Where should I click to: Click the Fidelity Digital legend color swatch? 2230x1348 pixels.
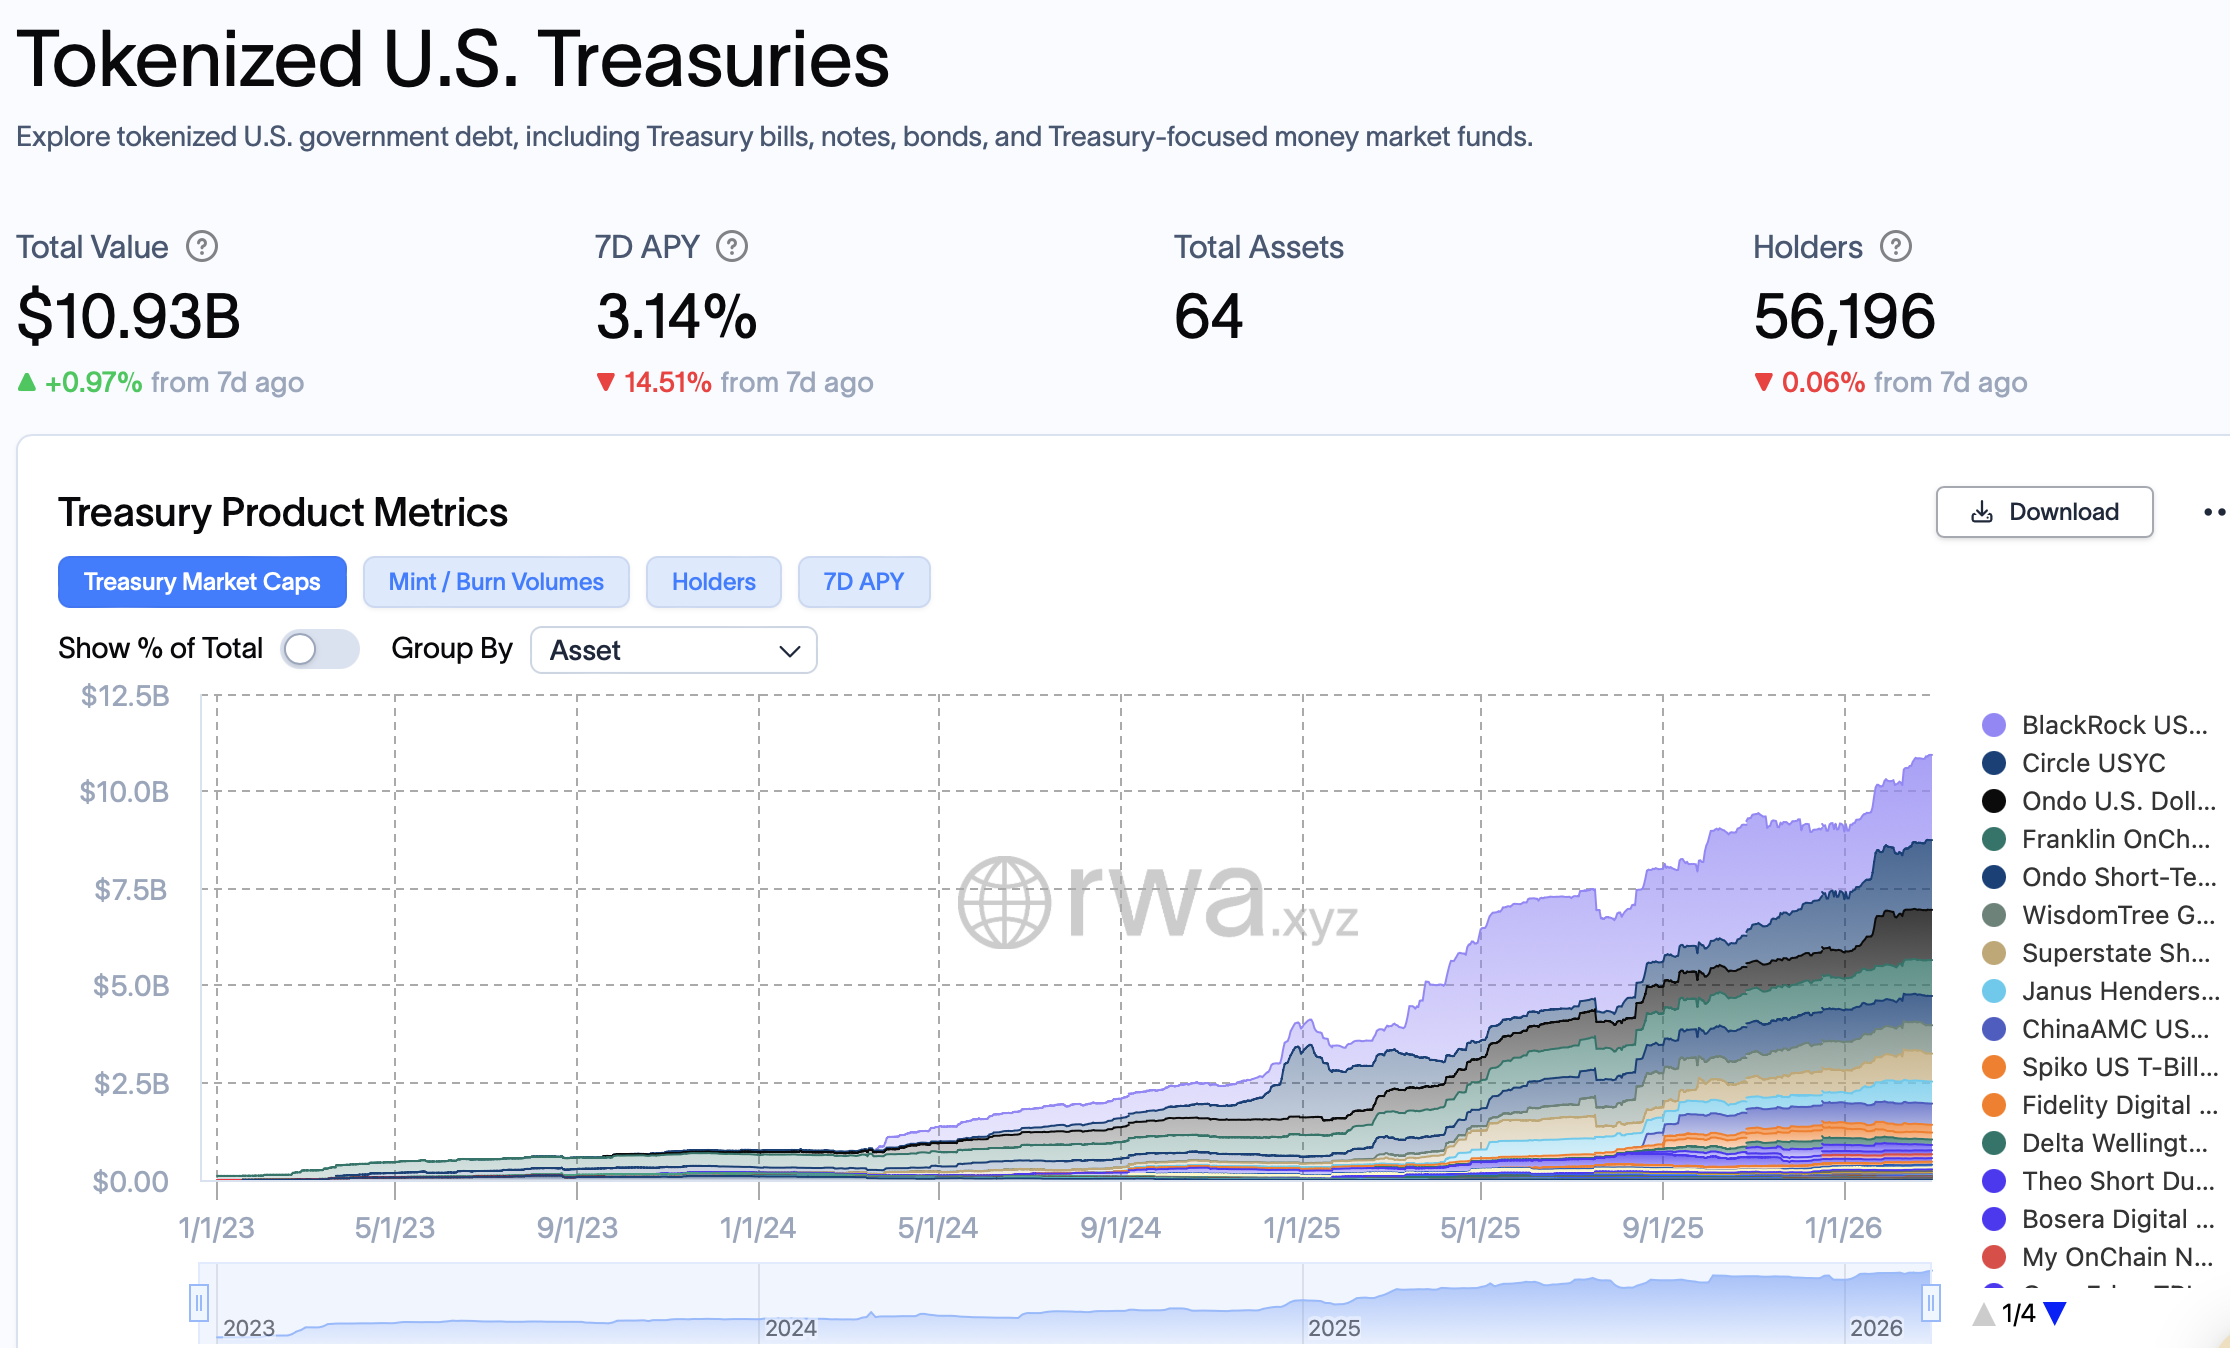pyautogui.click(x=1995, y=1105)
